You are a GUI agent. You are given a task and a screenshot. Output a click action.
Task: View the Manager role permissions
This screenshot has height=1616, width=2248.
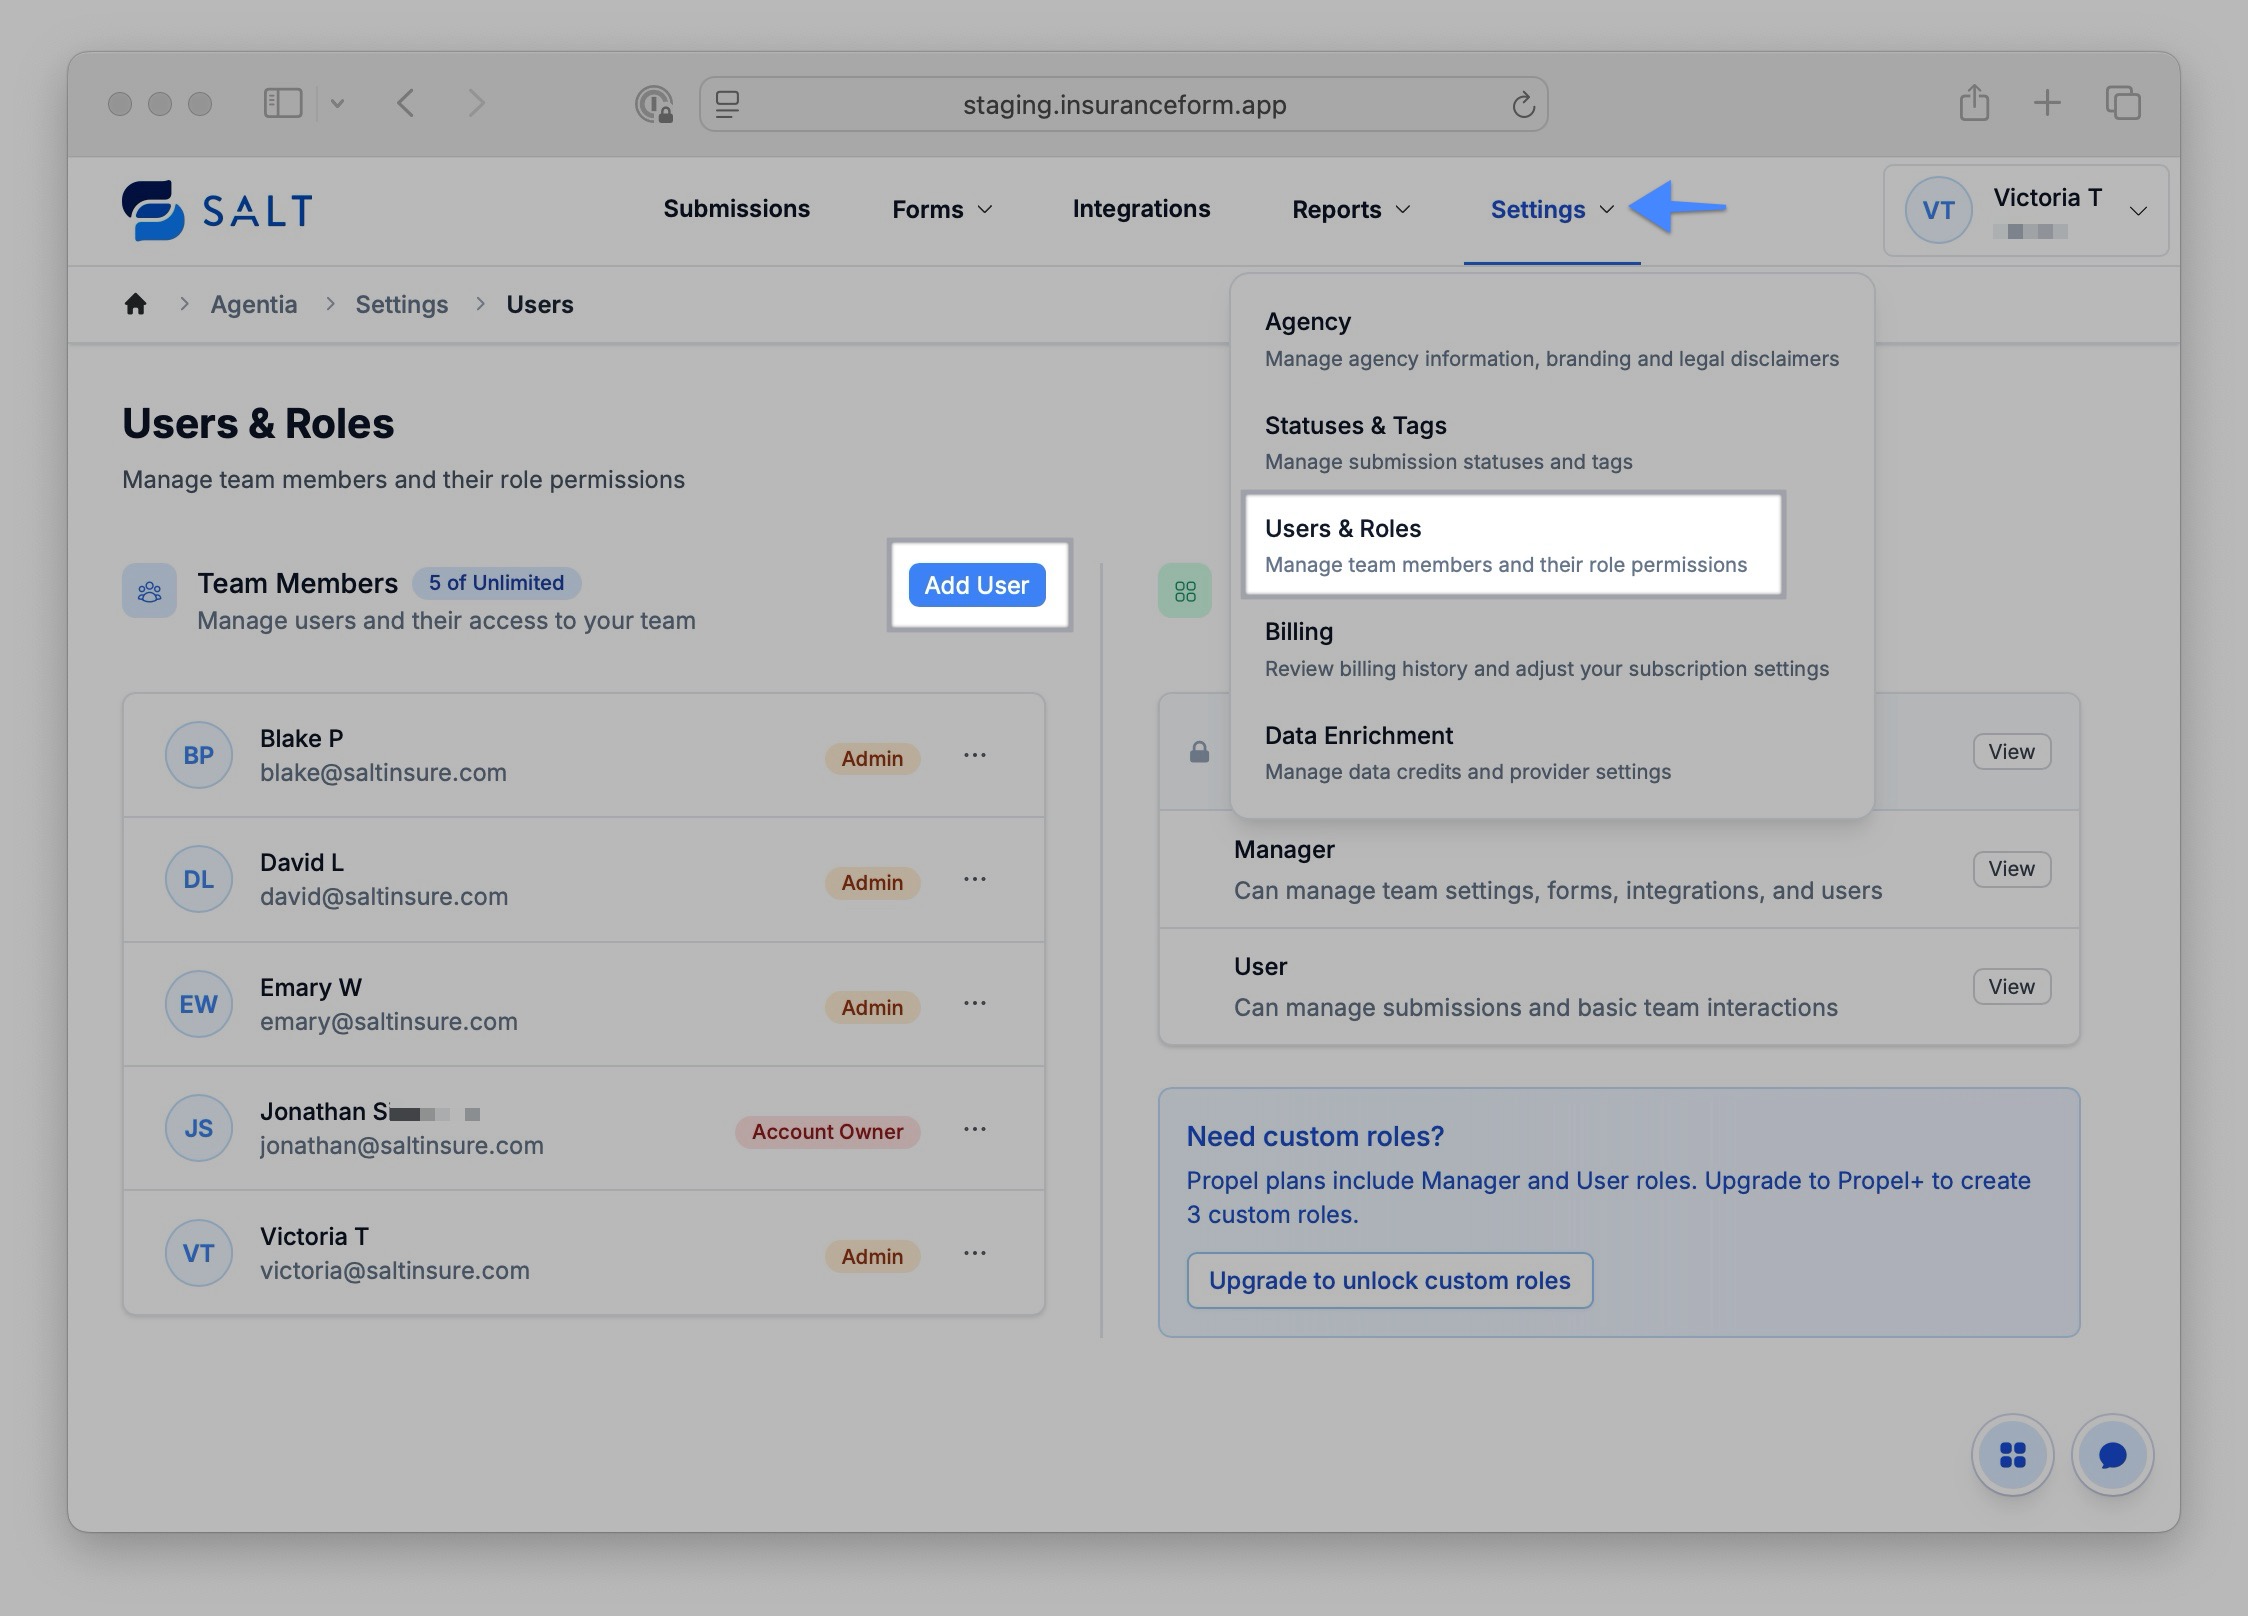[x=2010, y=869]
